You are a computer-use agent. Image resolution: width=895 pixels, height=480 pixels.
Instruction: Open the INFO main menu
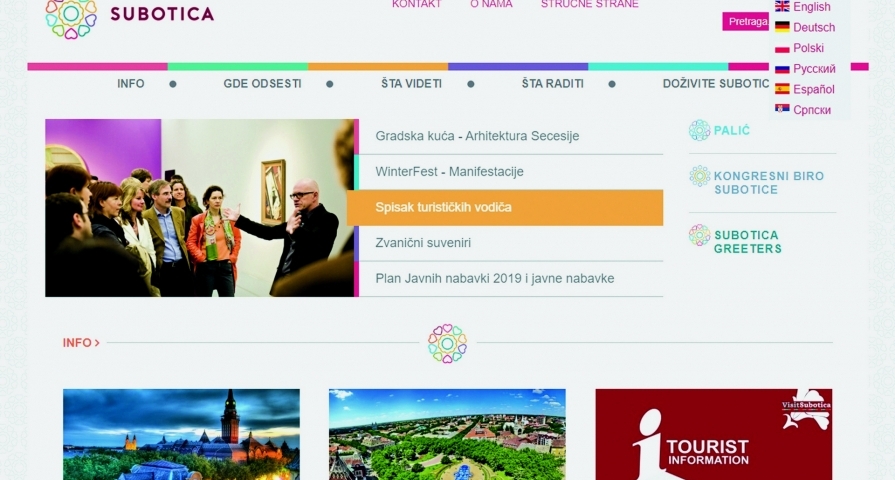pos(131,84)
